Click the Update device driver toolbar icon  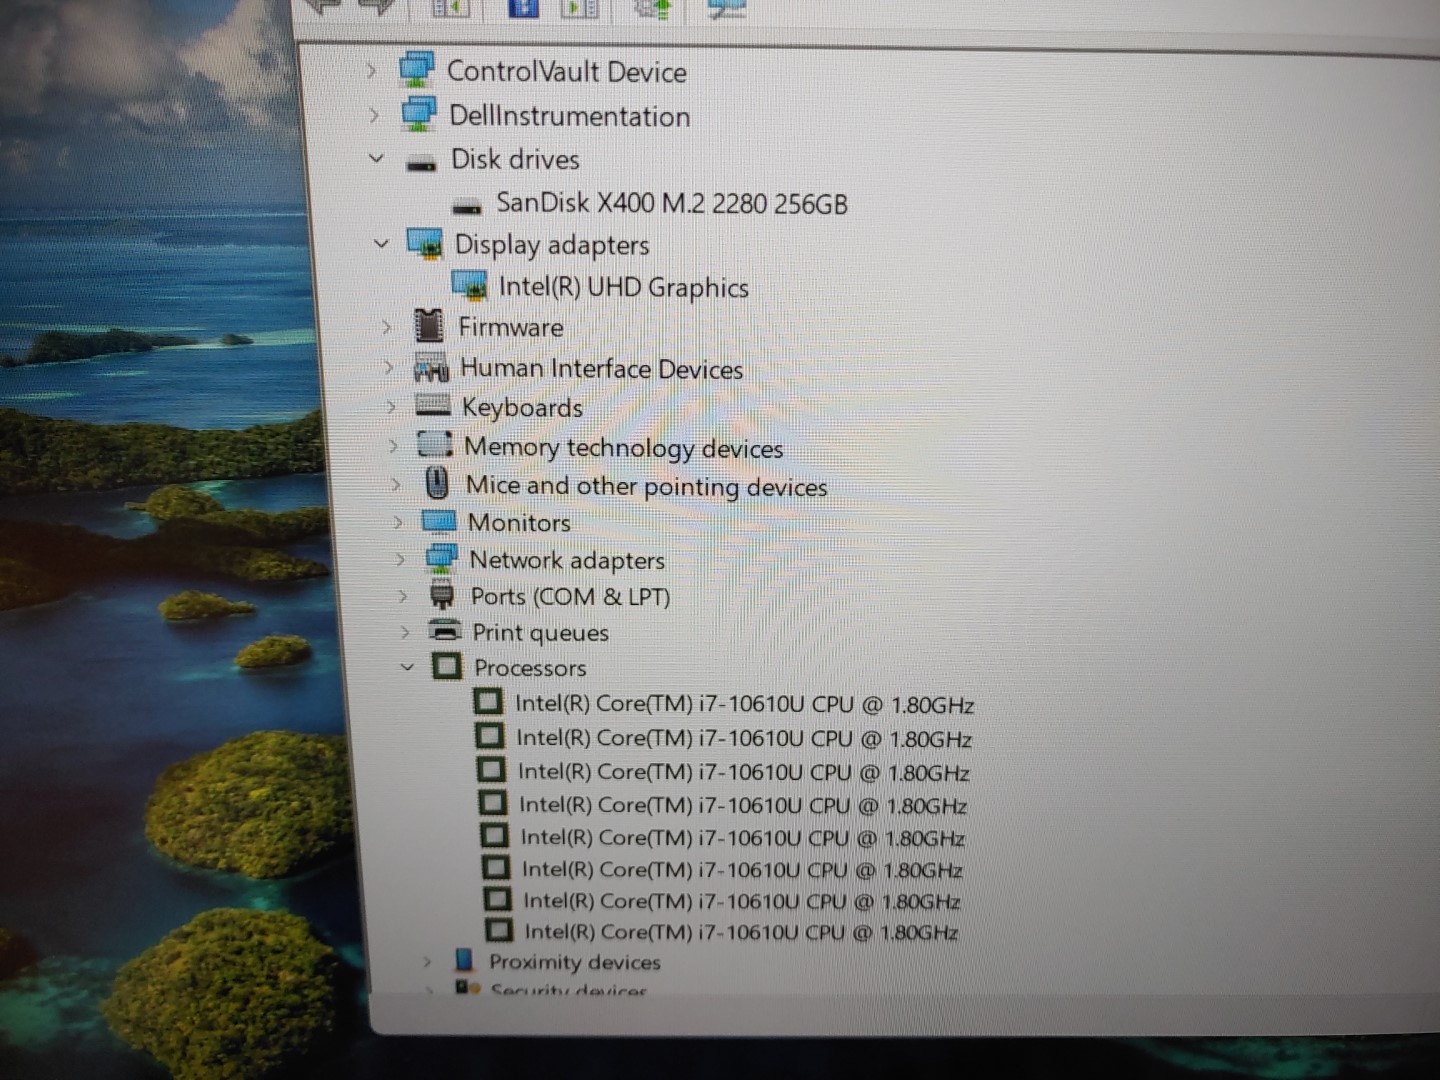click(x=653, y=8)
